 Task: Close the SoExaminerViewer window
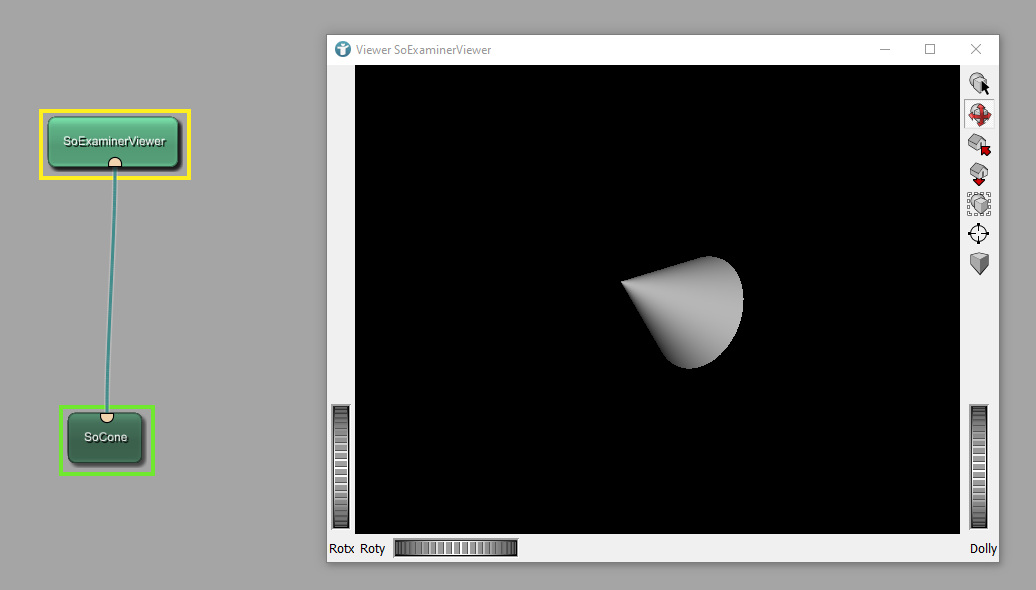click(976, 49)
